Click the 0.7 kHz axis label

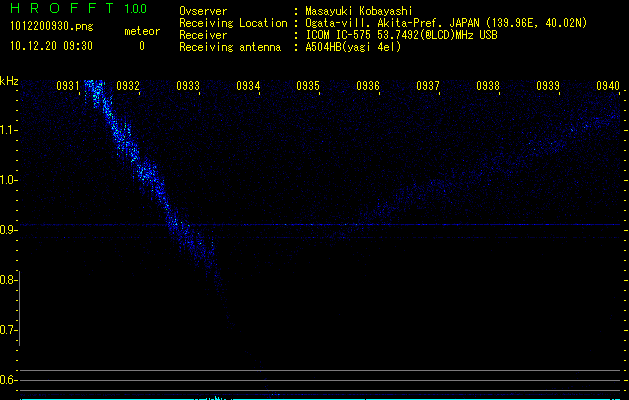click(8, 330)
